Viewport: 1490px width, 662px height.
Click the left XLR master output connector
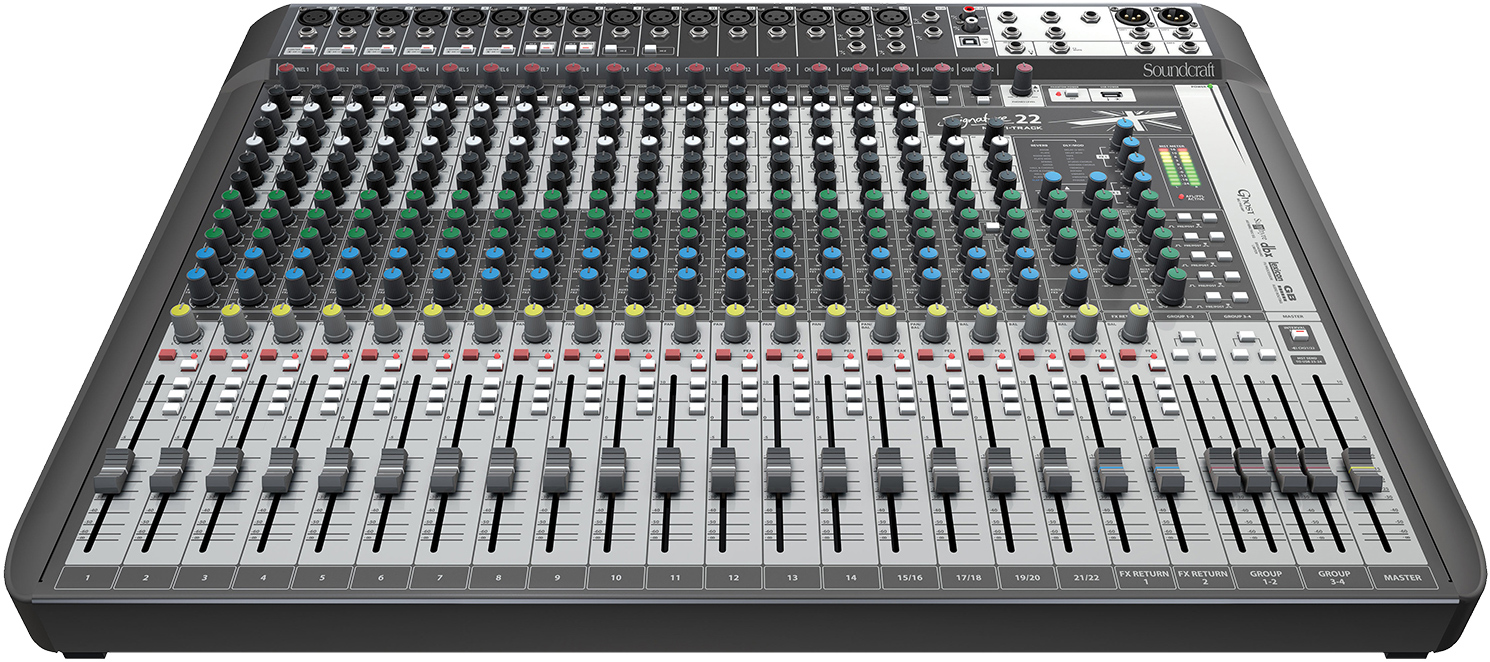tap(1131, 18)
